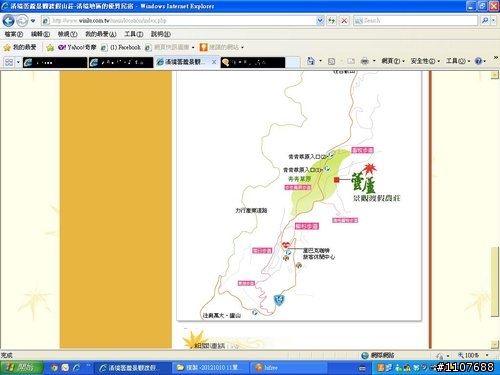The image size is (500, 375).
Task: Switch to the first browser tab
Action: pos(55,62)
